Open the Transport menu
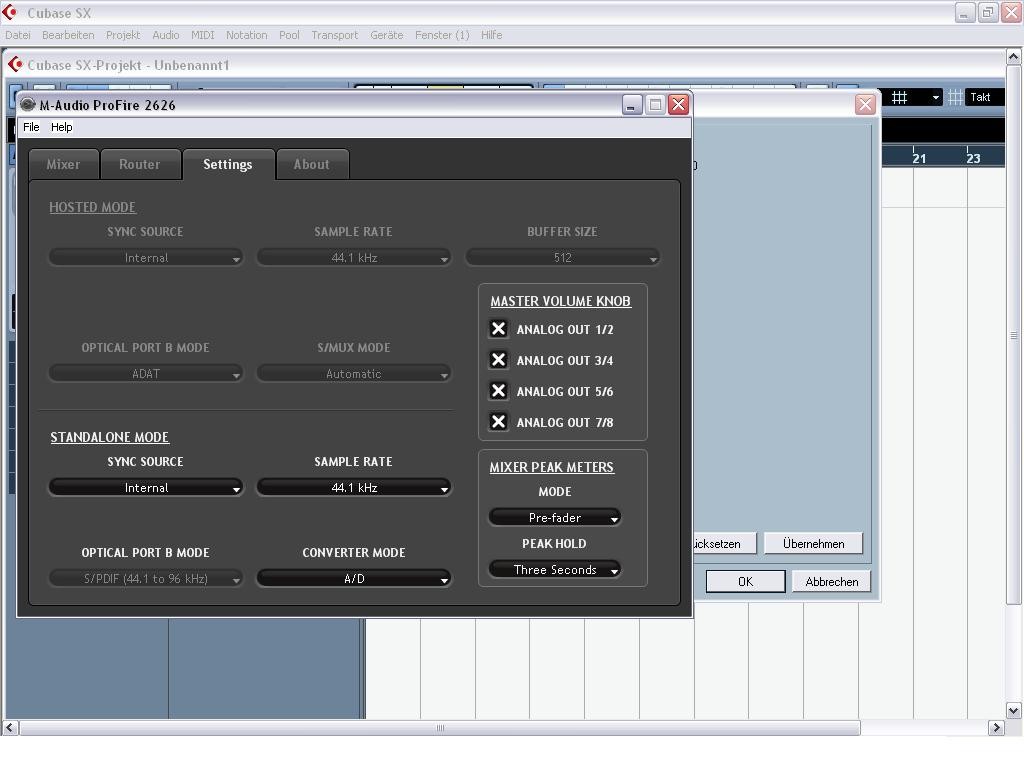 [x=334, y=35]
